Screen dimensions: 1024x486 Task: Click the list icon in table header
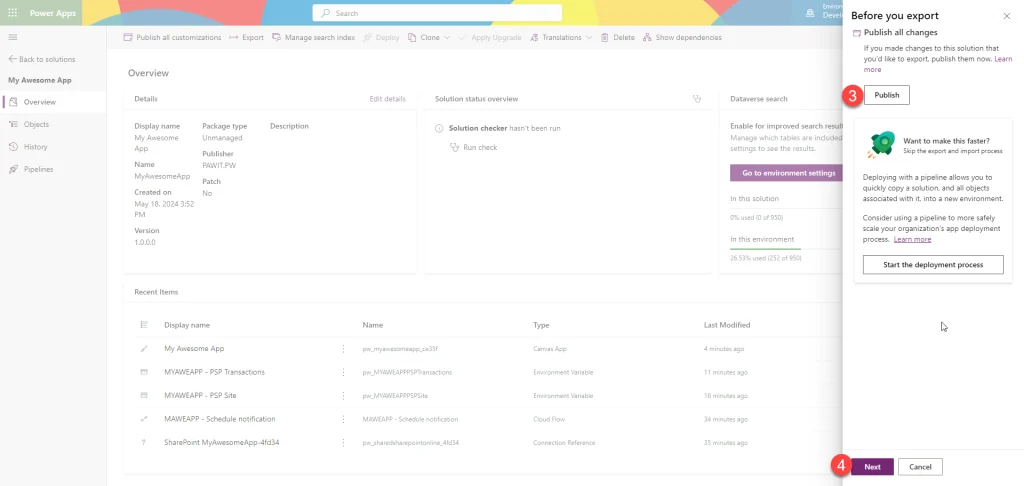[144, 325]
